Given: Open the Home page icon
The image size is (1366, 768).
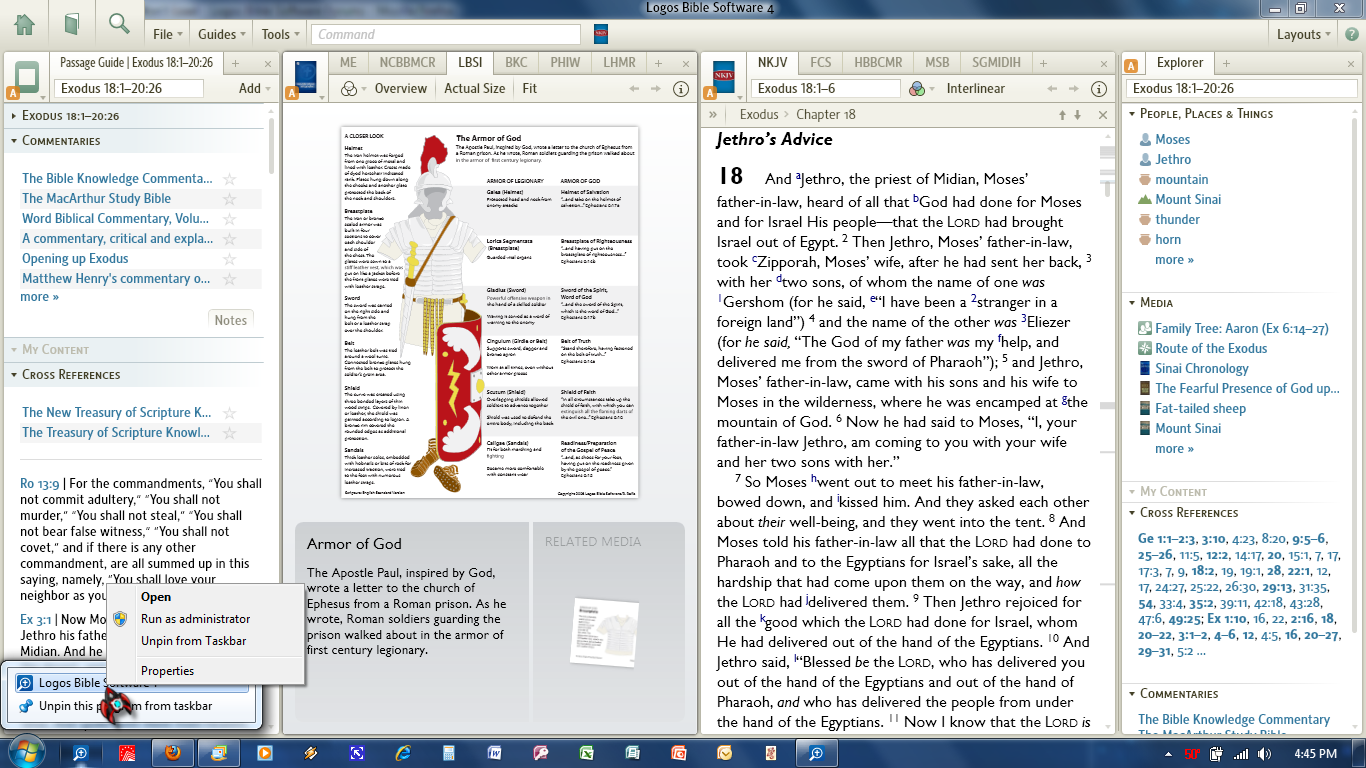Looking at the screenshot, I should 24,24.
